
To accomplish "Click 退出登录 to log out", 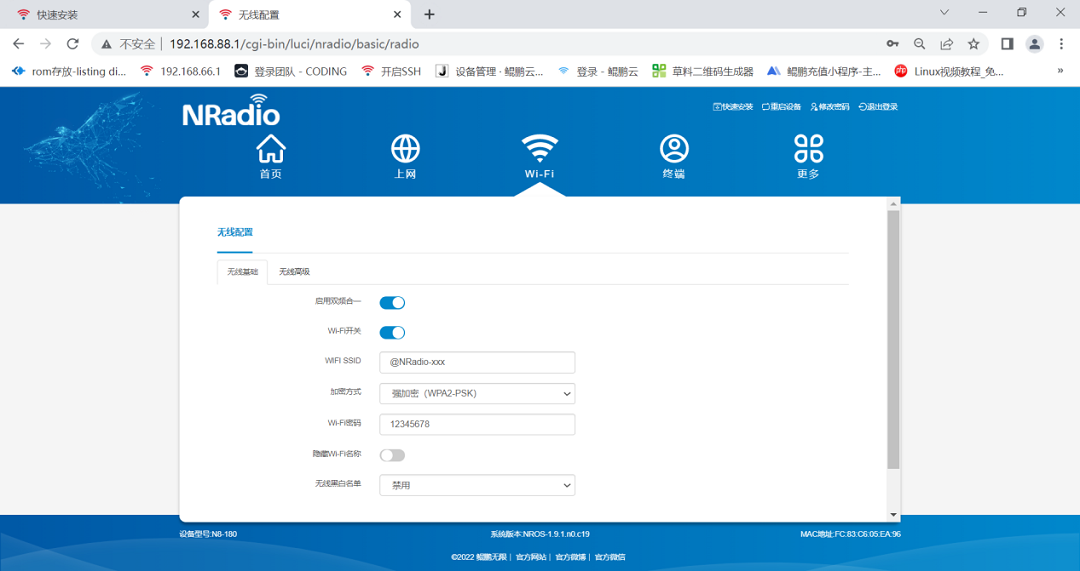I will click(x=878, y=107).
